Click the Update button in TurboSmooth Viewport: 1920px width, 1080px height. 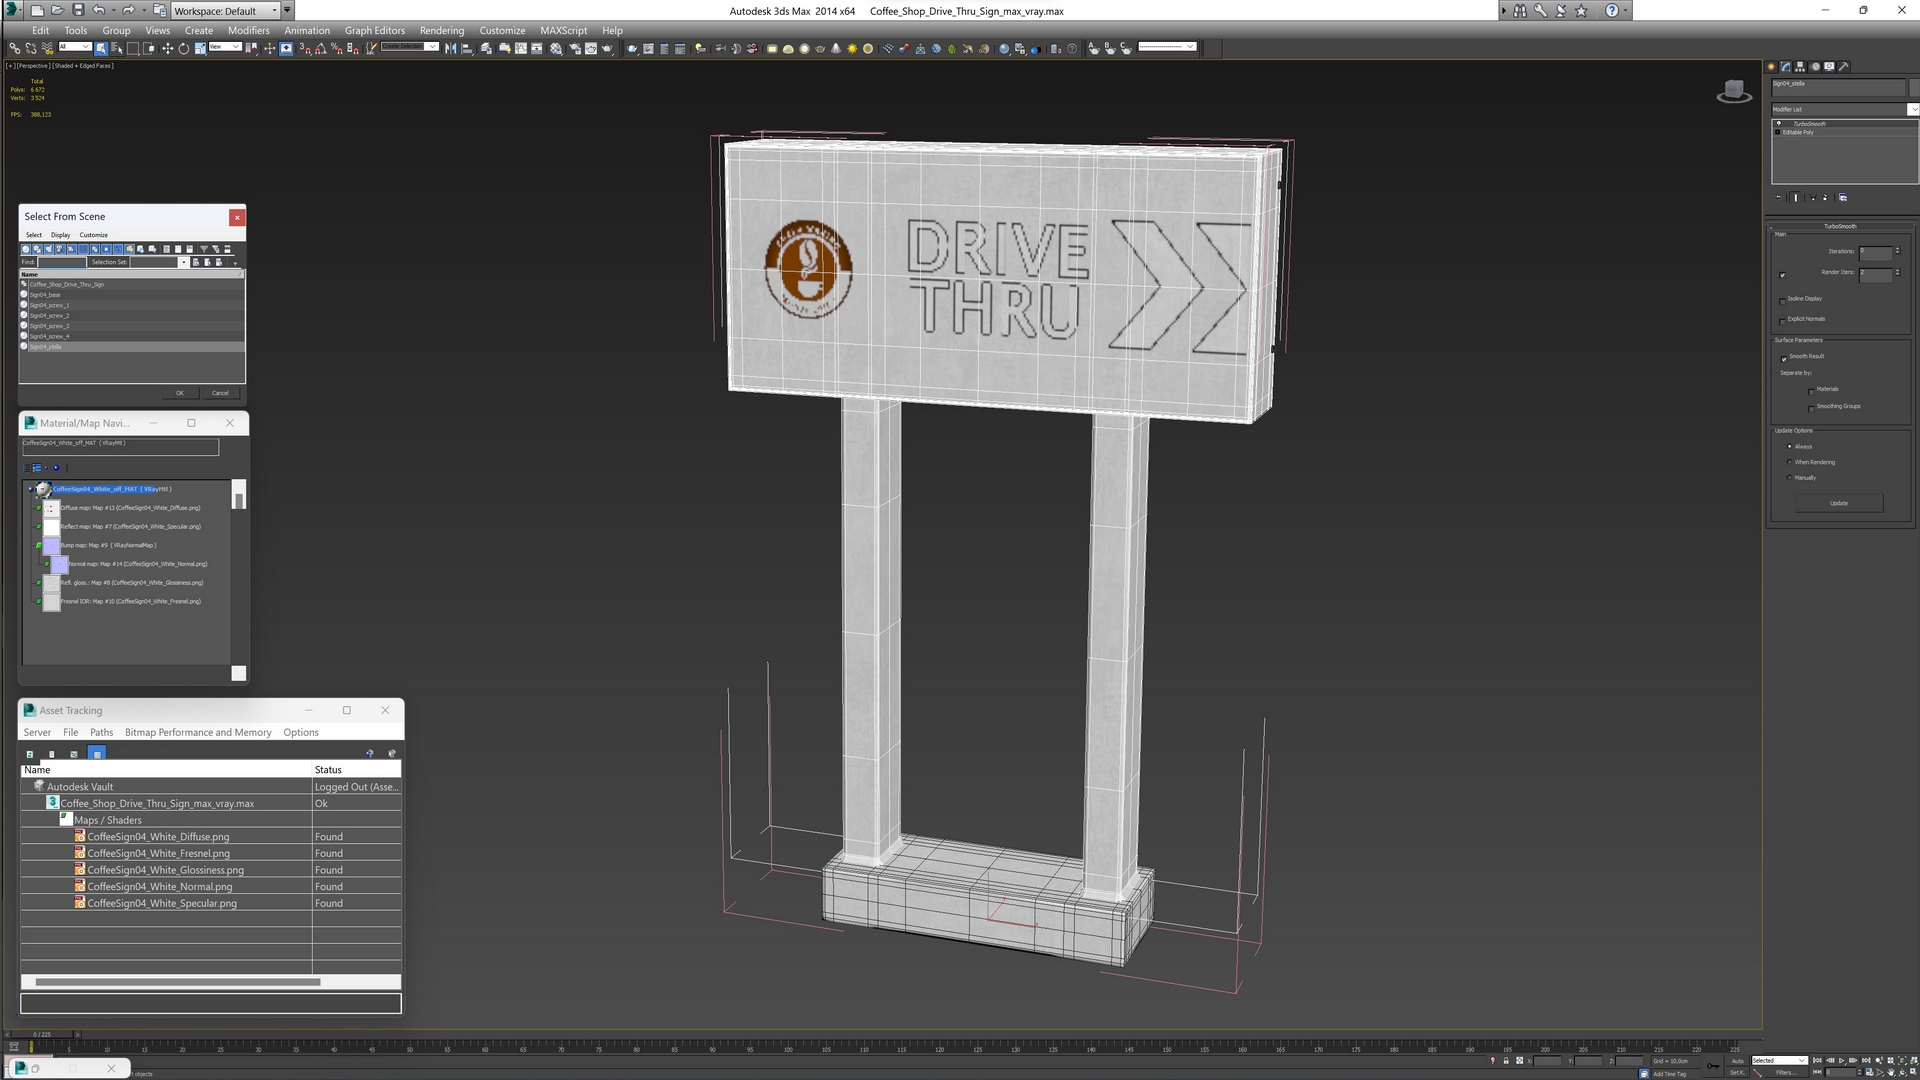tap(1839, 503)
